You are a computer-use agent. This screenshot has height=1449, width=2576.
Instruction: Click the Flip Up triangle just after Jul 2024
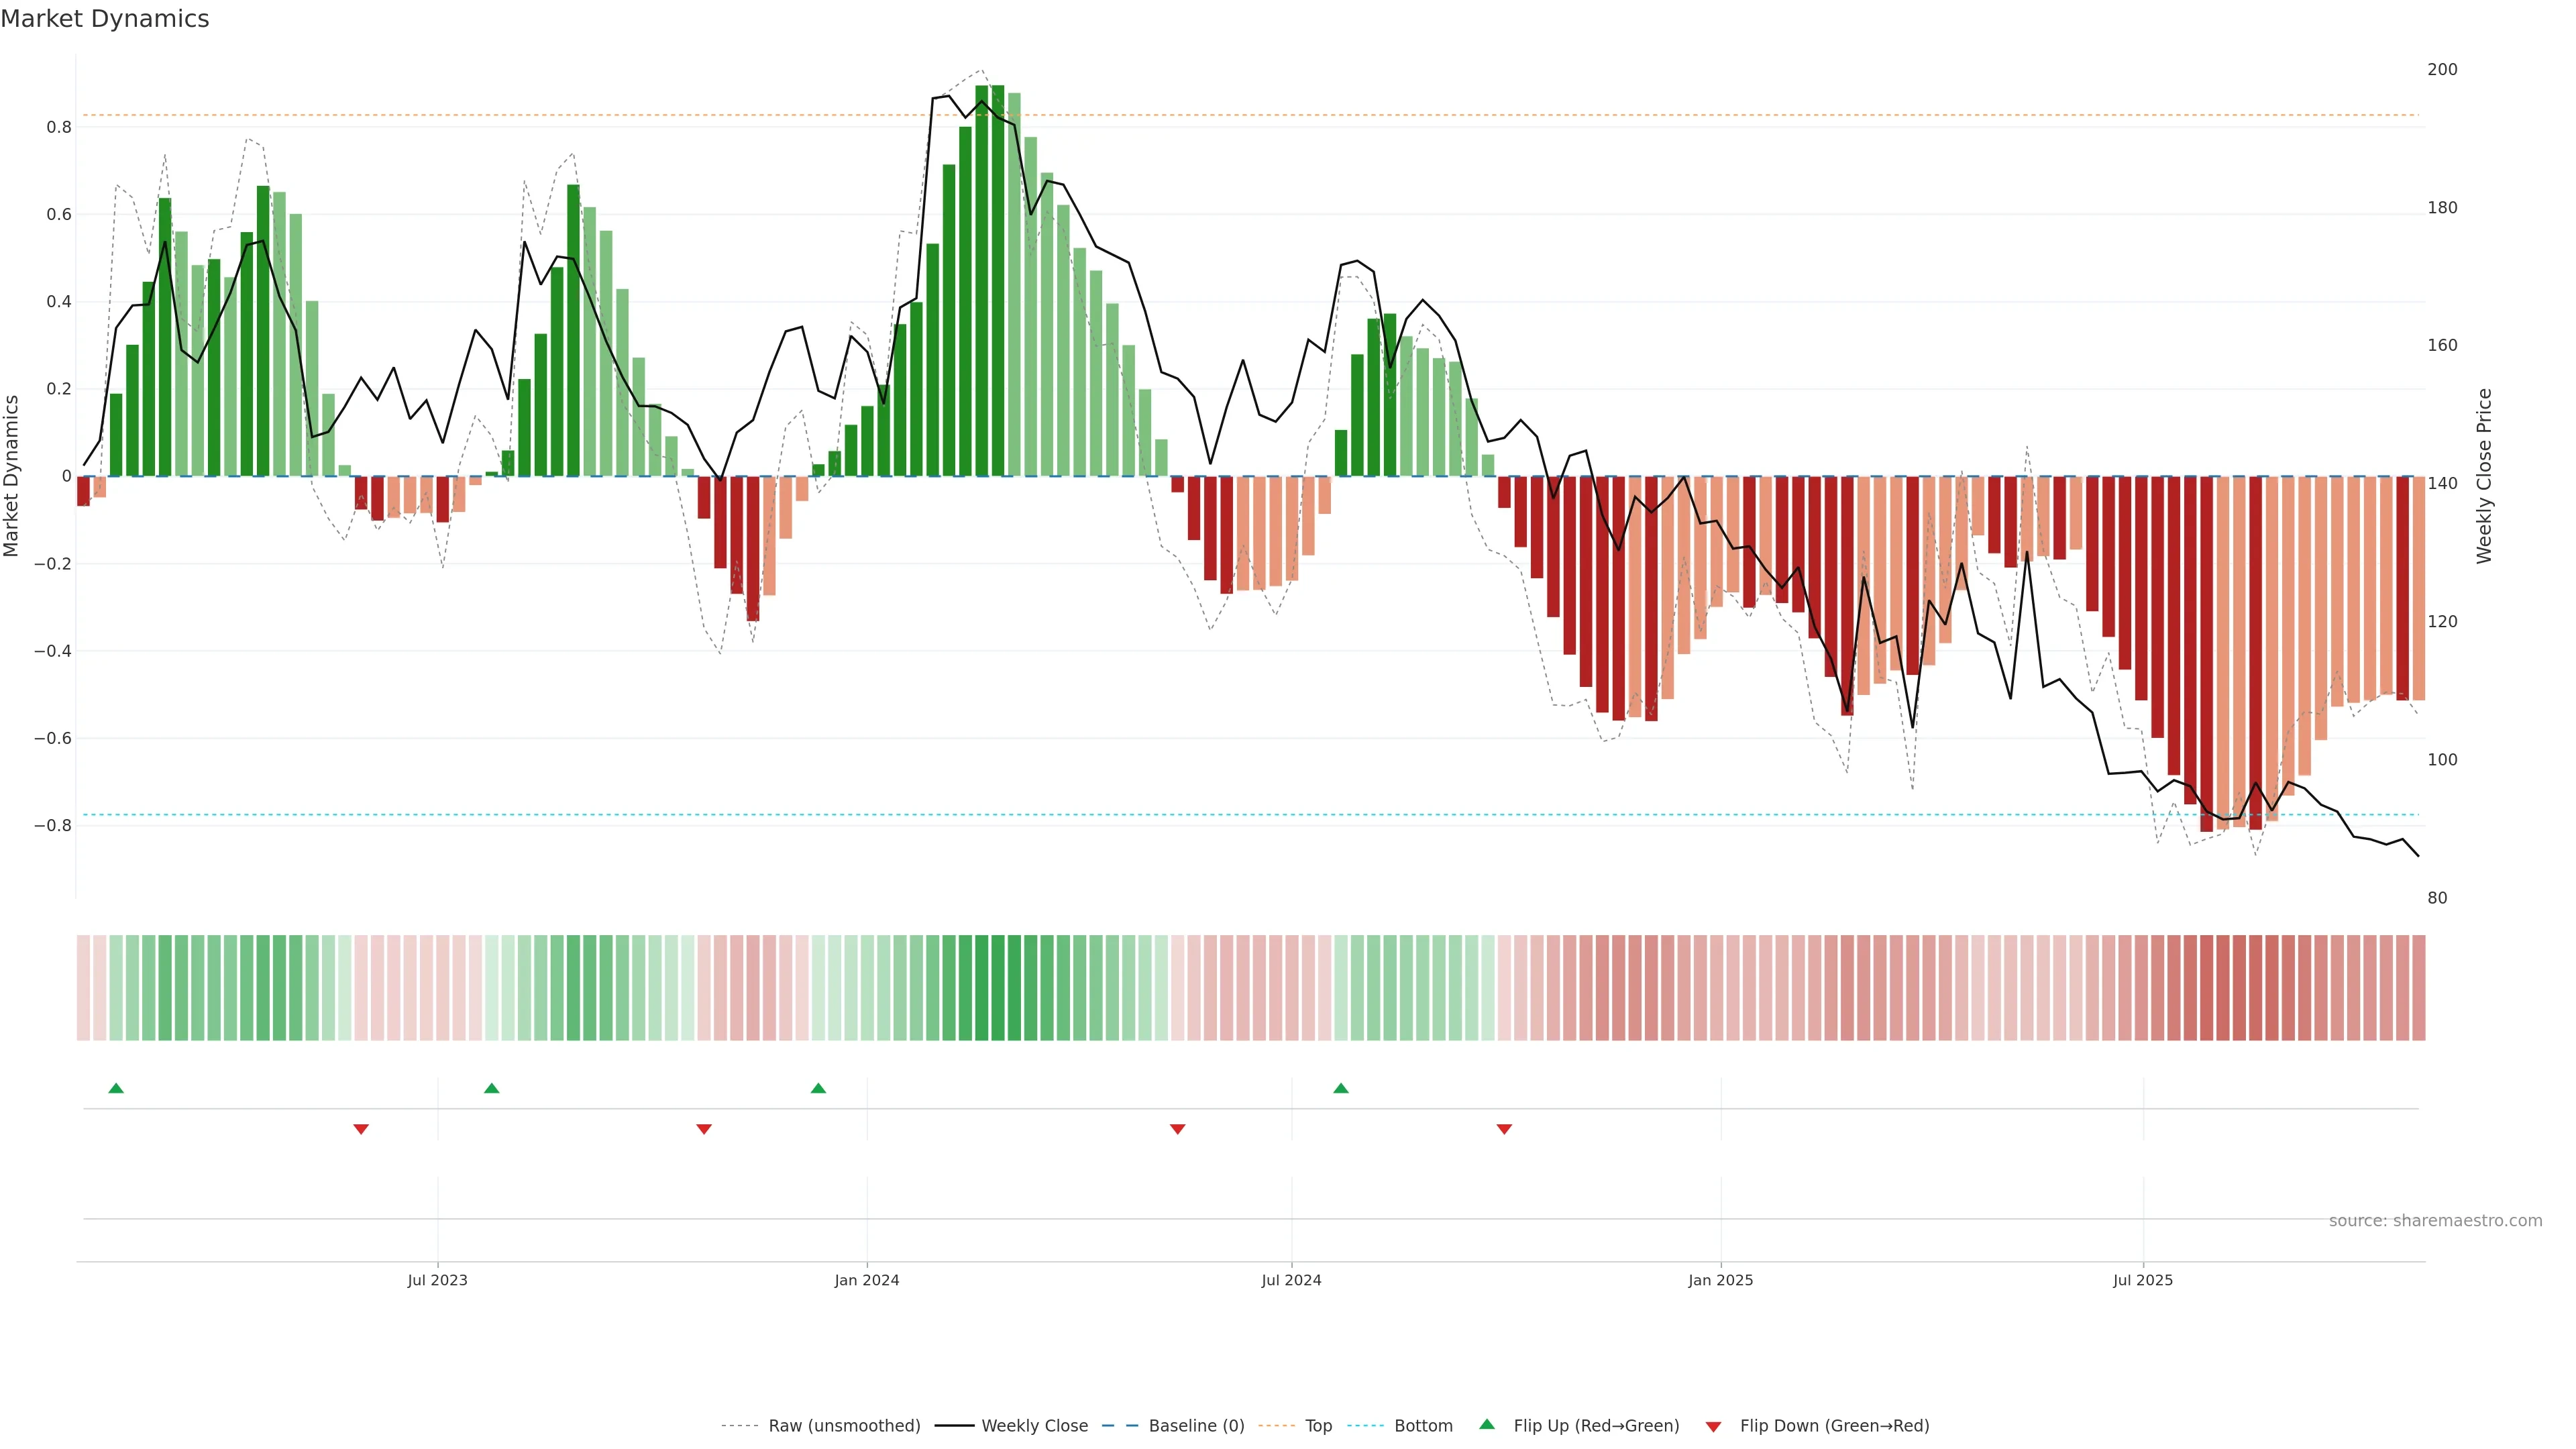coord(1341,1088)
